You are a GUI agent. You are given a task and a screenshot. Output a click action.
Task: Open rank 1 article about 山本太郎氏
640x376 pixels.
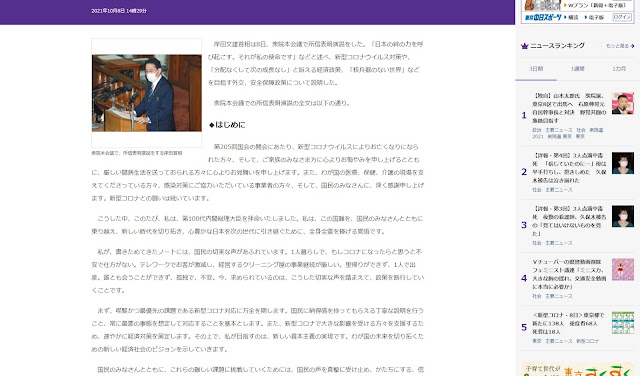569,108
